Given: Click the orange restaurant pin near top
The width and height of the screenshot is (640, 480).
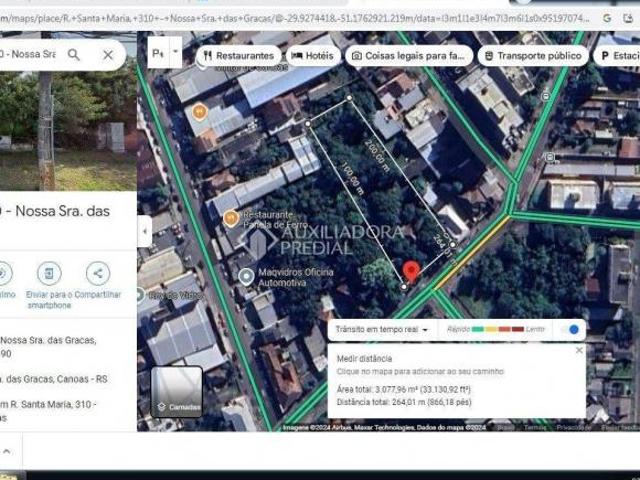Looking at the screenshot, I should pos(200,112).
